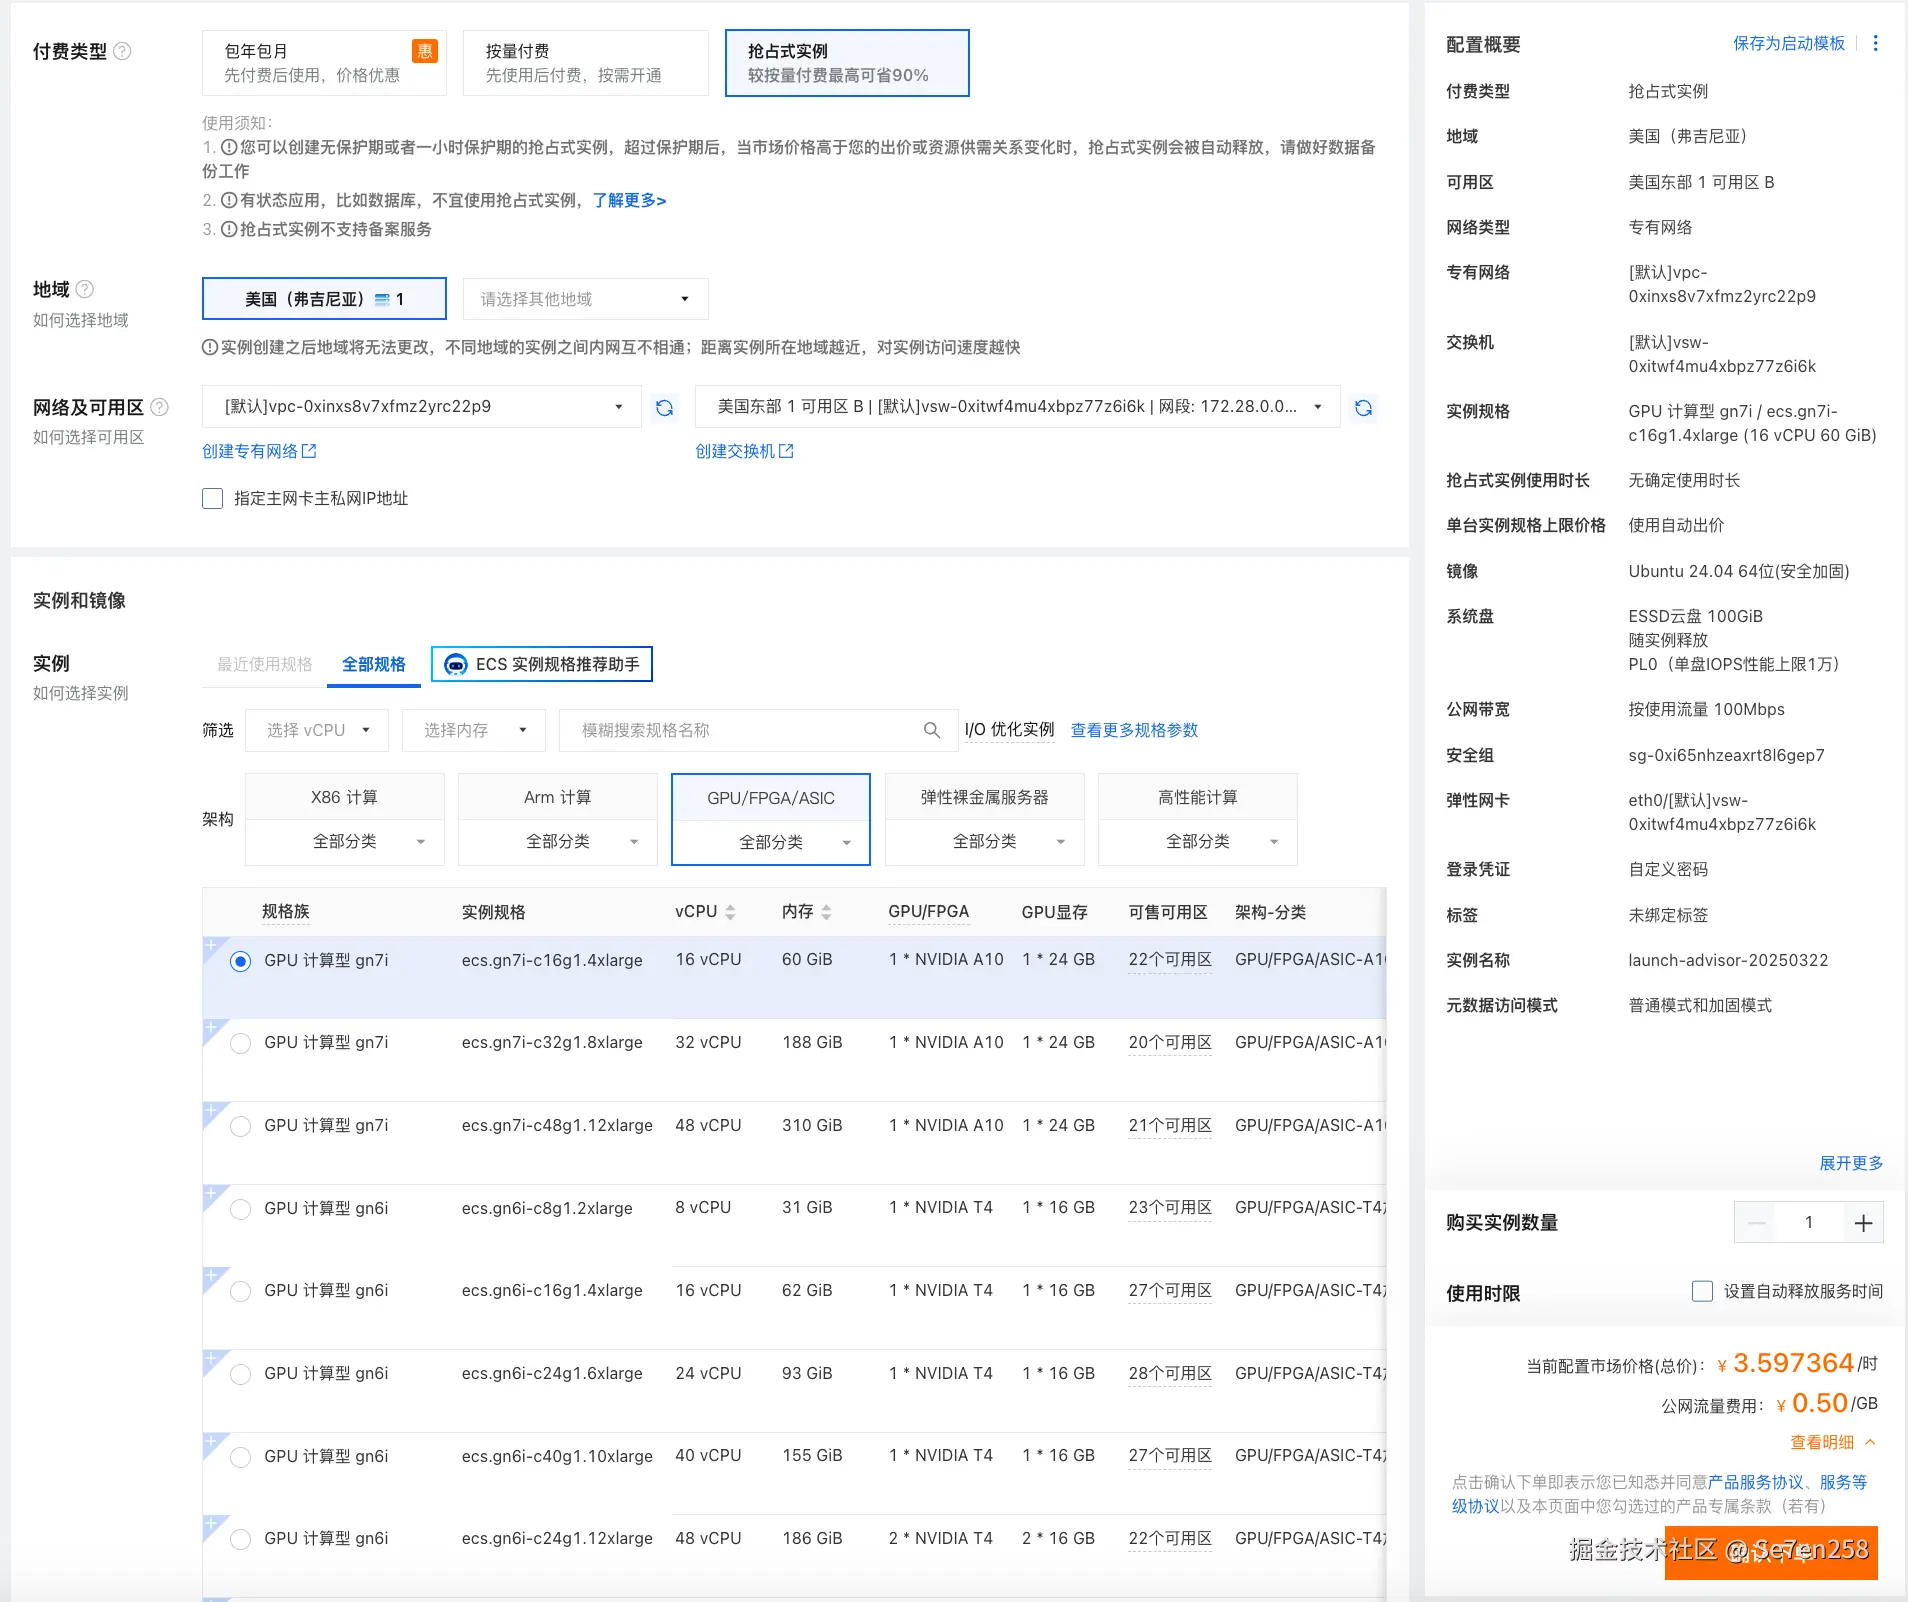Image resolution: width=1908 pixels, height=1602 pixels.
Task: Expand X86 计算 全部分类 dropdown
Action: (345, 842)
